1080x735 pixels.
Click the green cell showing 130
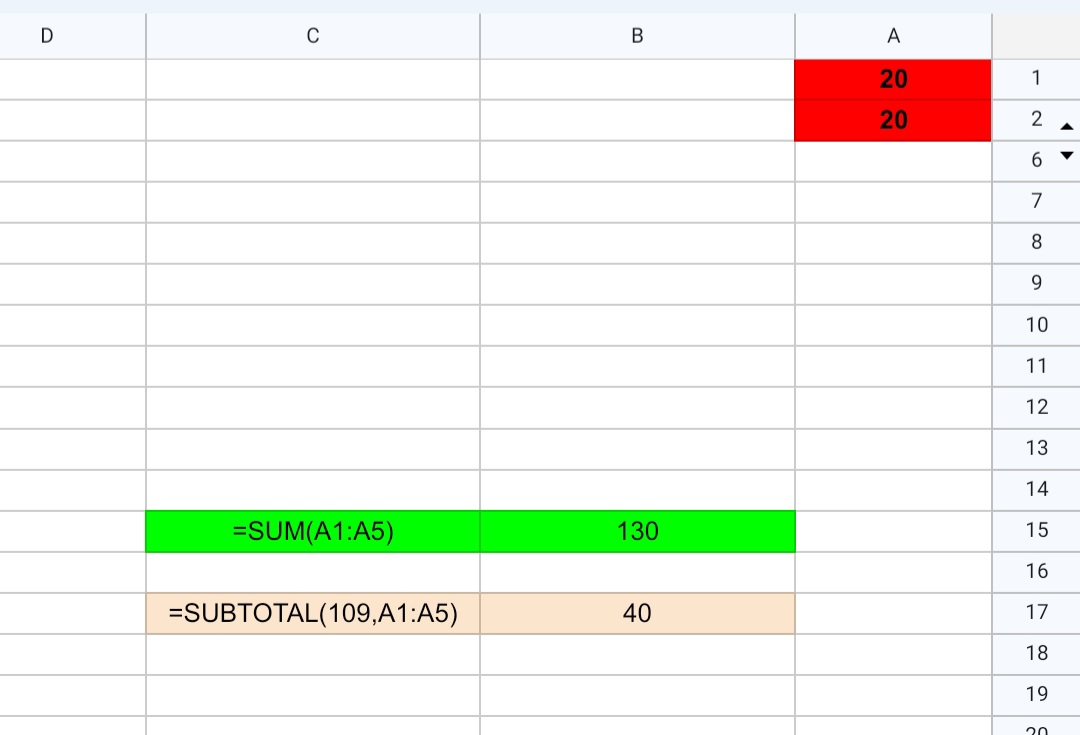point(637,530)
